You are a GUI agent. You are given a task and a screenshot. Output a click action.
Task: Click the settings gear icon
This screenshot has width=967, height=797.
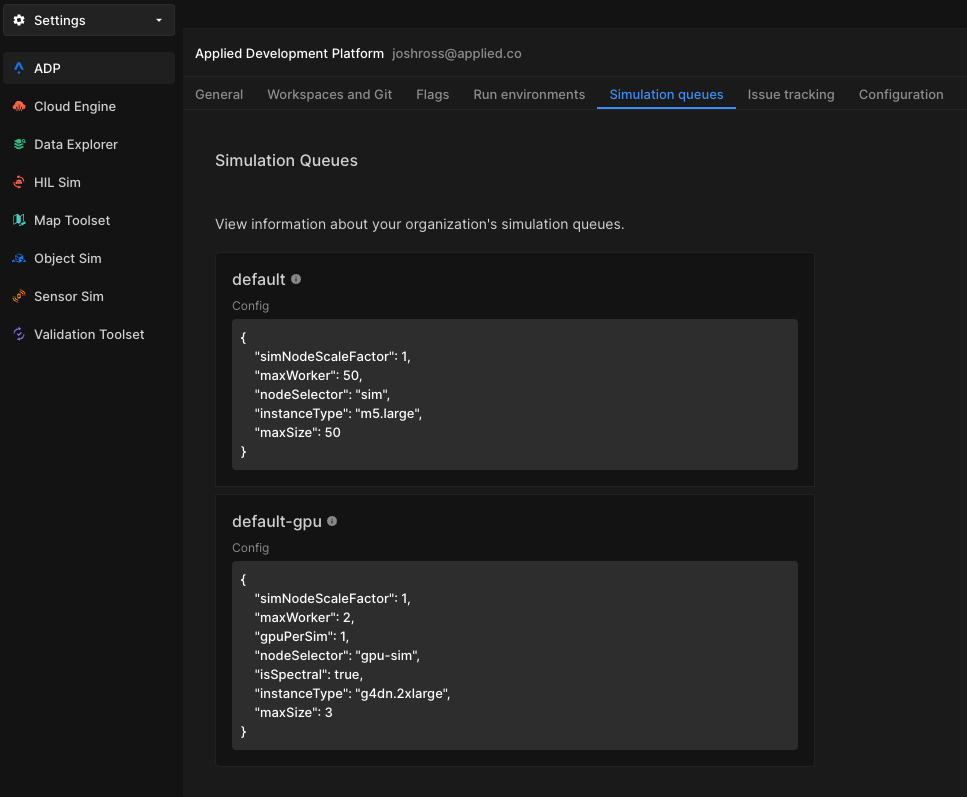pos(17,19)
